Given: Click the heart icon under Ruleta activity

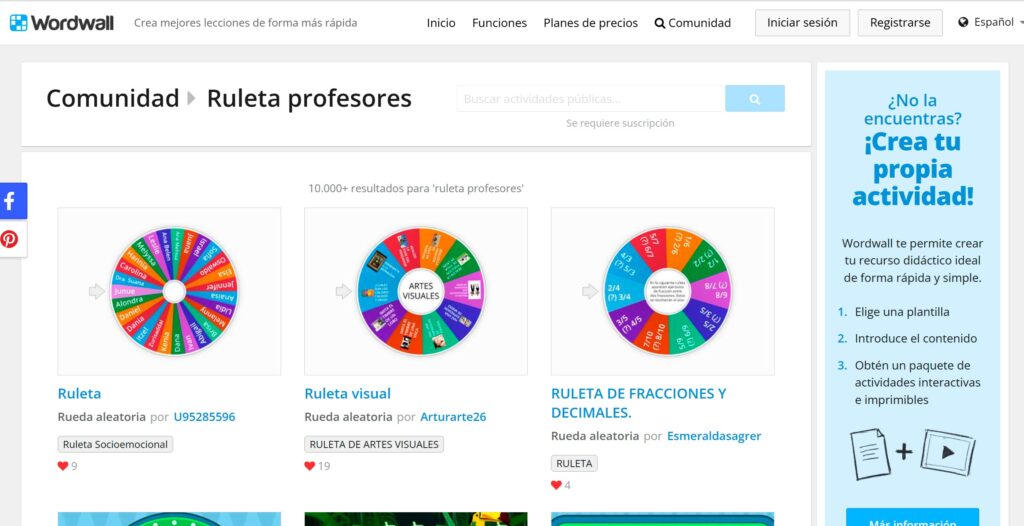Looking at the screenshot, I should tap(63, 466).
